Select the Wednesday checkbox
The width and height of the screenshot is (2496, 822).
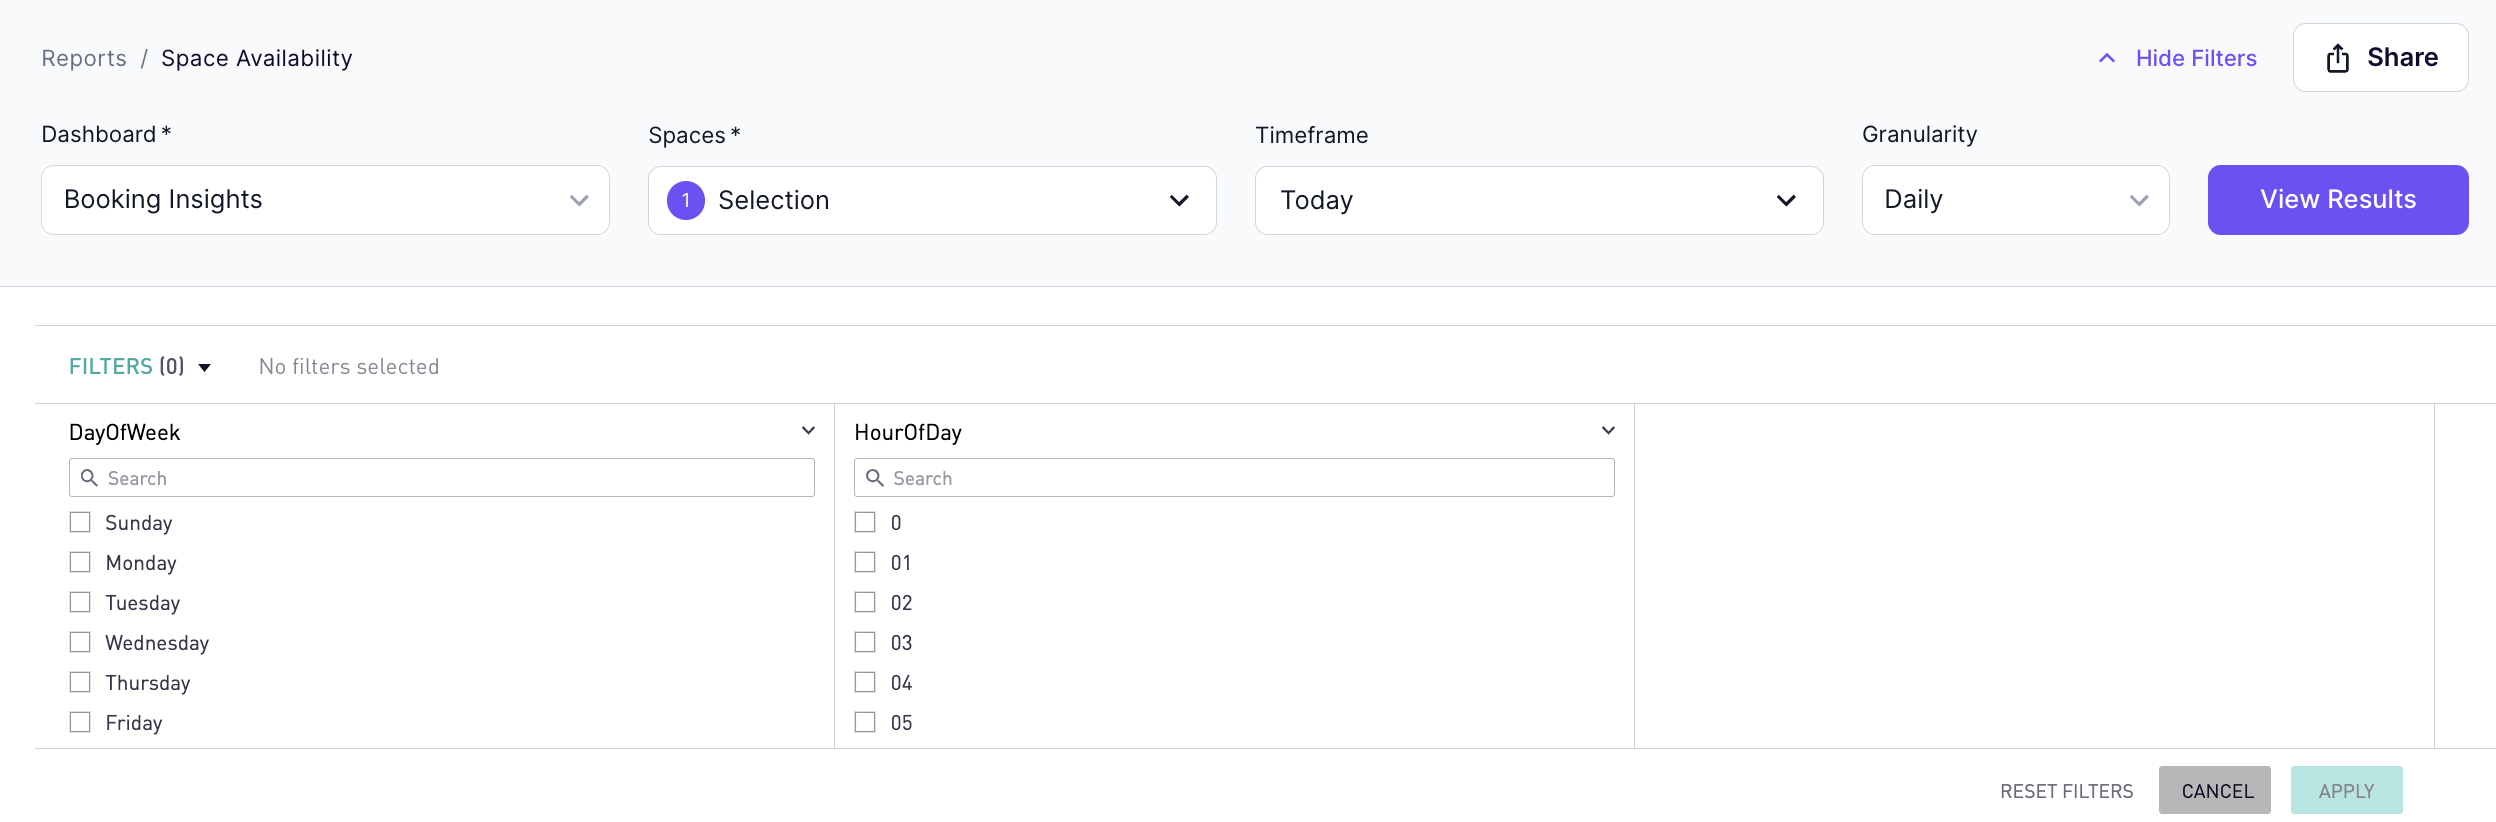pos(80,642)
